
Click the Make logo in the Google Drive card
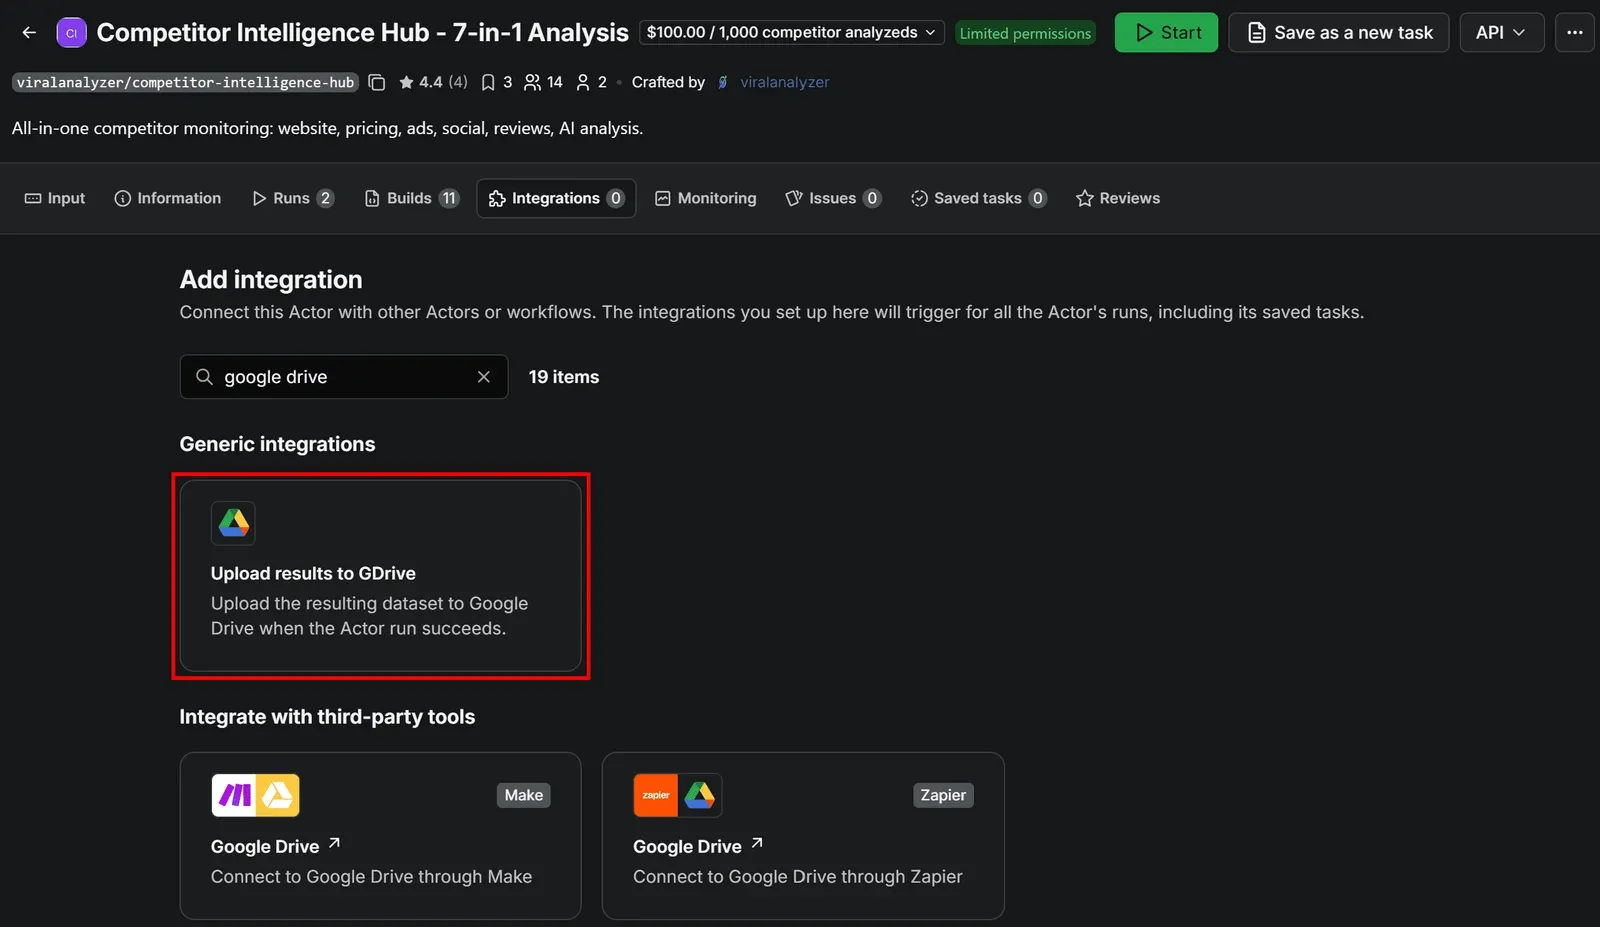click(x=234, y=796)
